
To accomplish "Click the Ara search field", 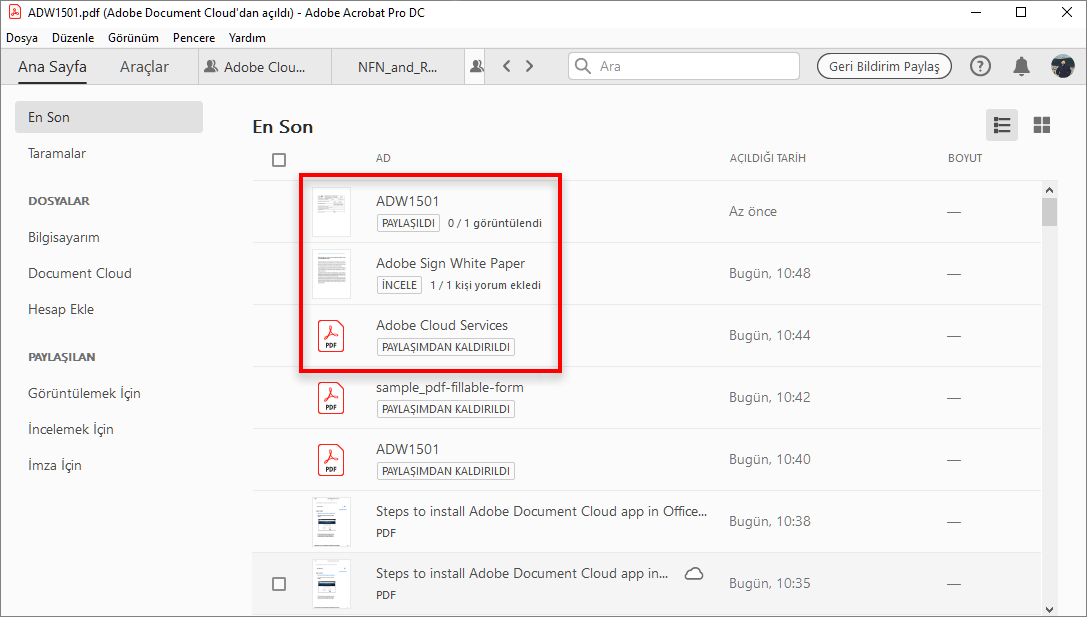I will (684, 66).
